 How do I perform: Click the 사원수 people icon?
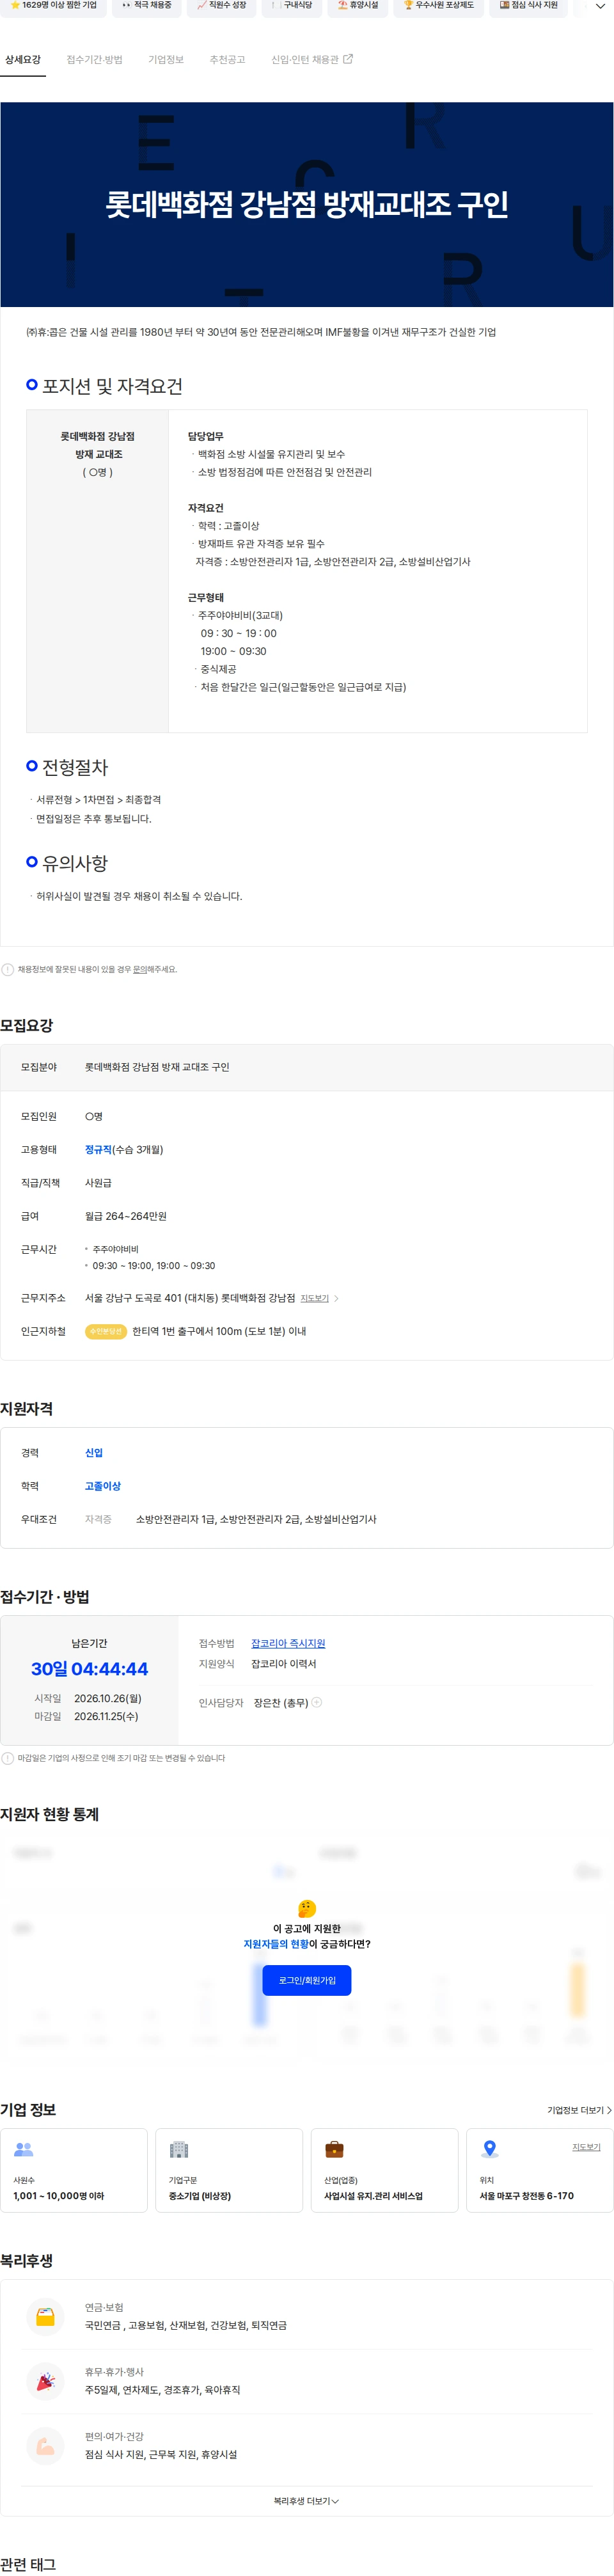[24, 2149]
